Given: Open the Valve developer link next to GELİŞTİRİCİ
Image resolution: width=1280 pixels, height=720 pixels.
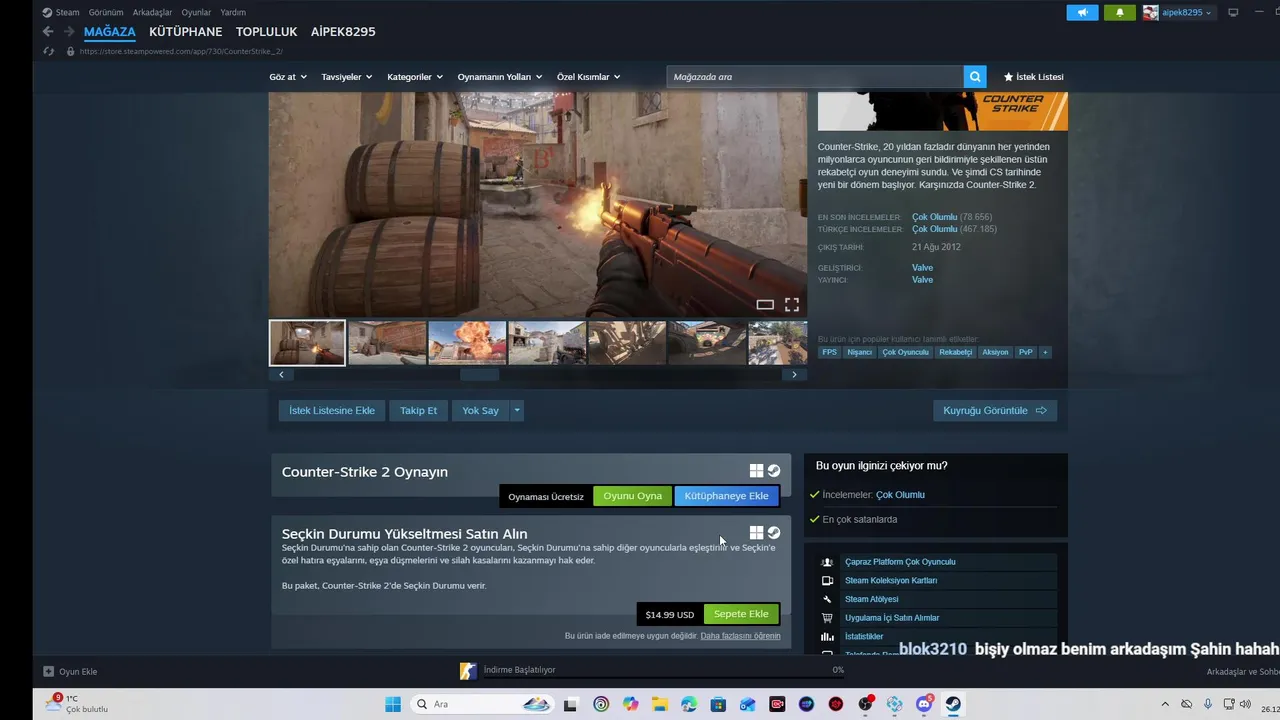Looking at the screenshot, I should (922, 268).
